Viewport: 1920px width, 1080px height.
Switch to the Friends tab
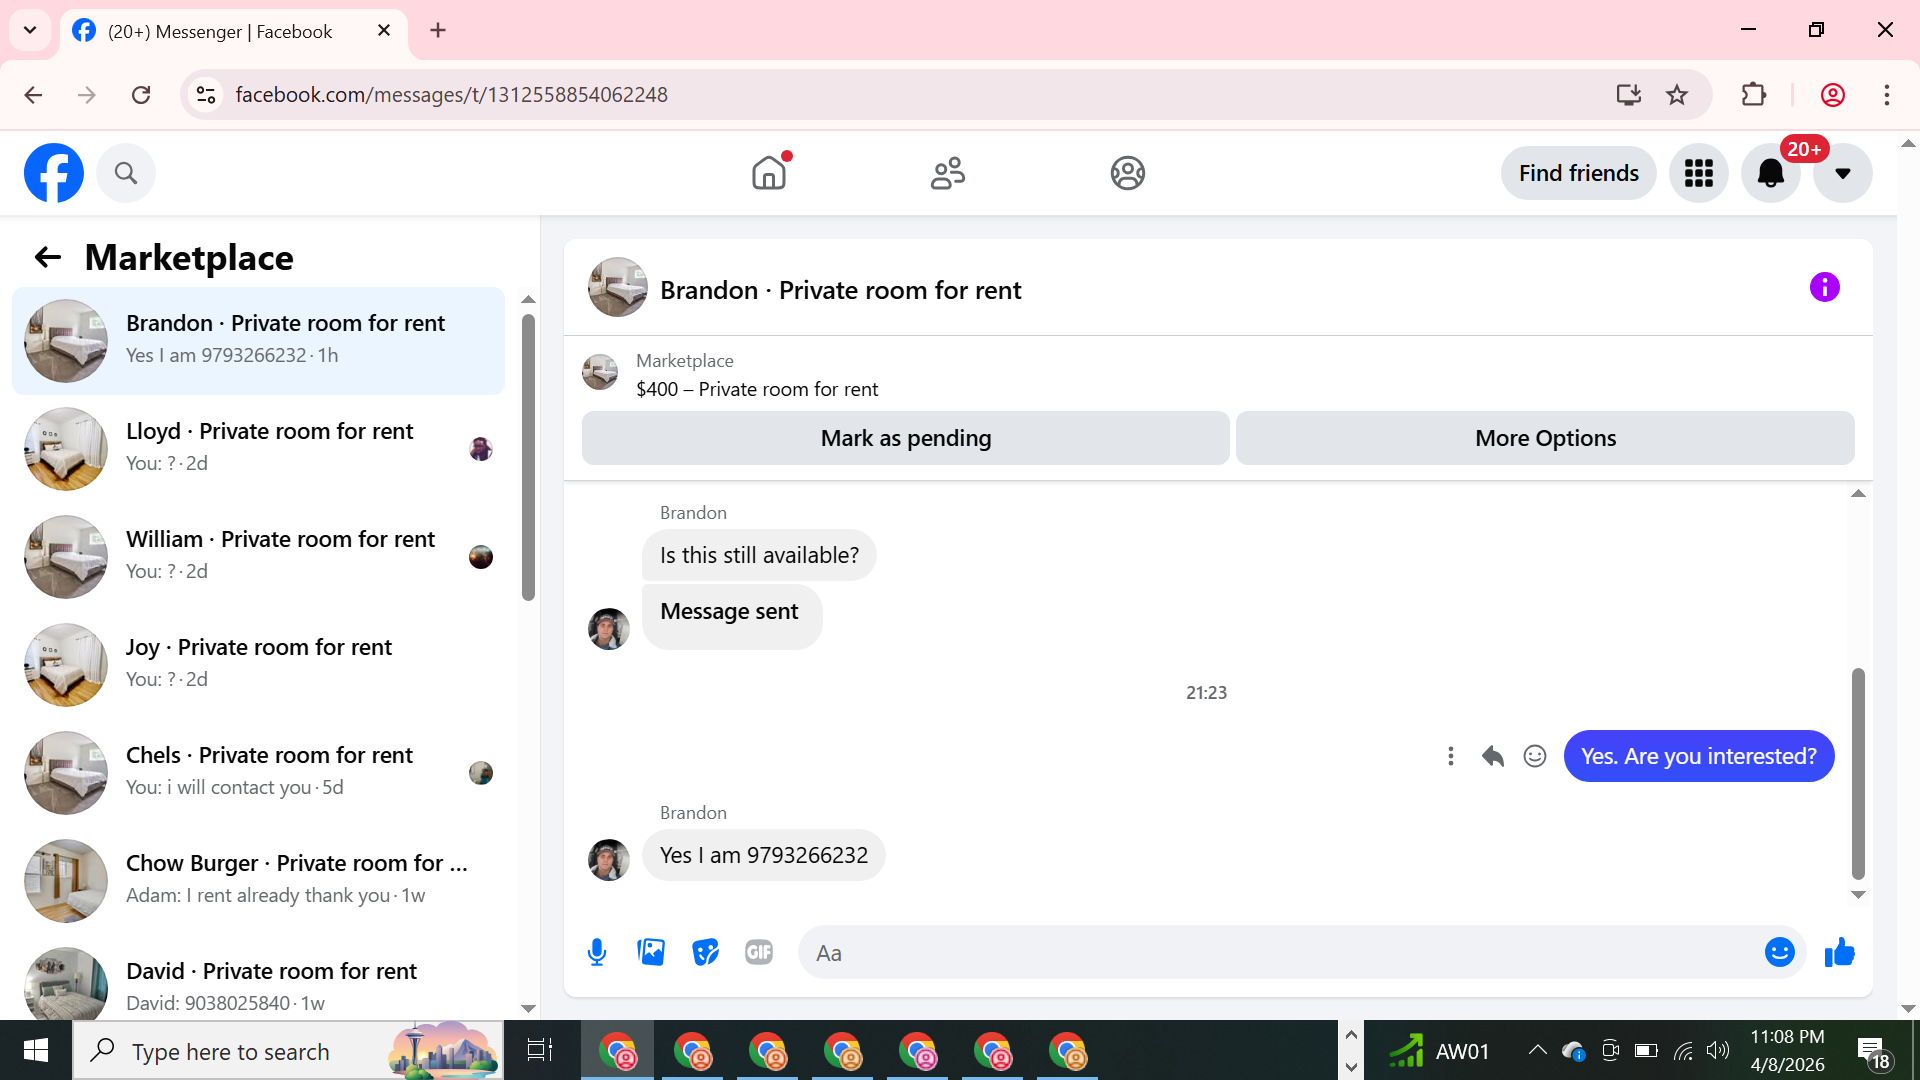click(948, 173)
